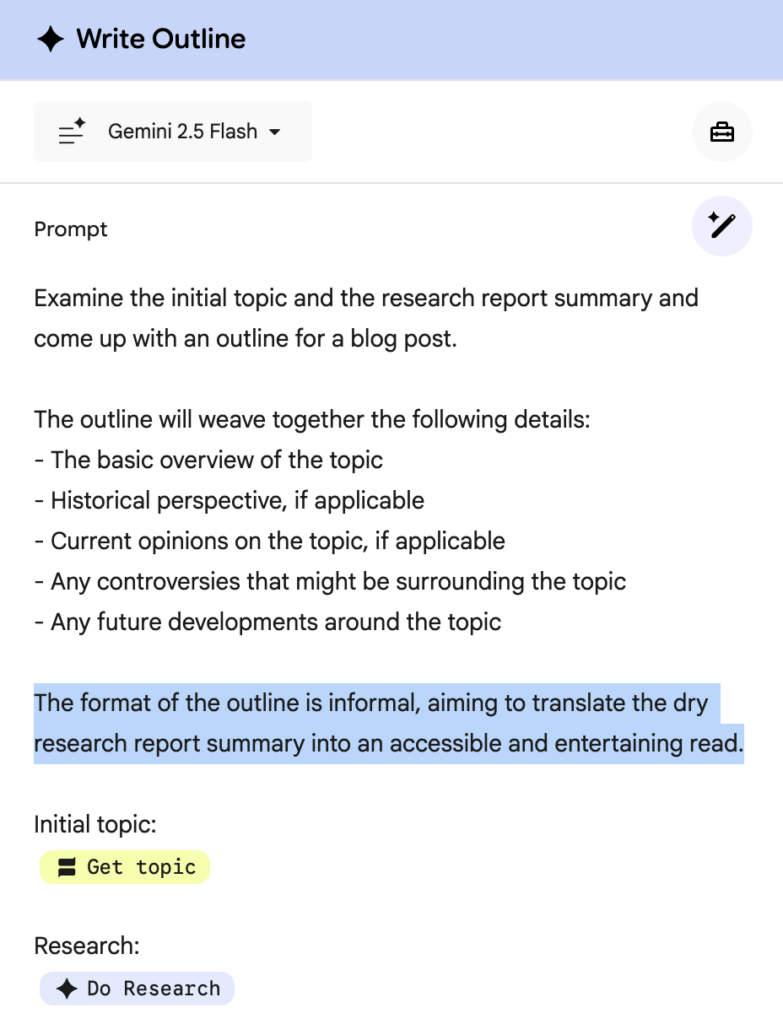The image size is (783, 1024).
Task: Click the "Initial topic:" label text
Action: (x=95, y=825)
